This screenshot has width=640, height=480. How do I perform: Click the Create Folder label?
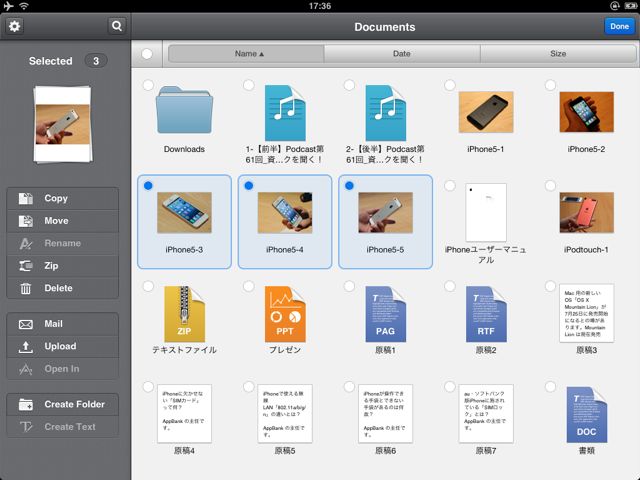(x=75, y=404)
